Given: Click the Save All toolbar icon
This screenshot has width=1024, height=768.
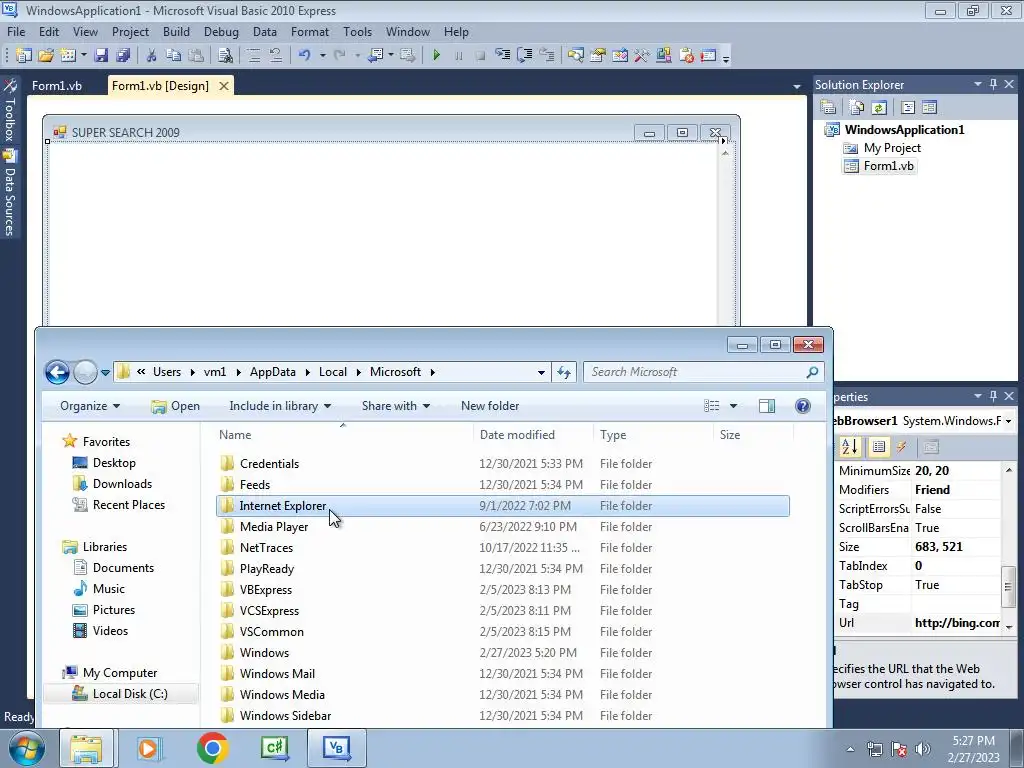Looking at the screenshot, I should click(x=123, y=56).
